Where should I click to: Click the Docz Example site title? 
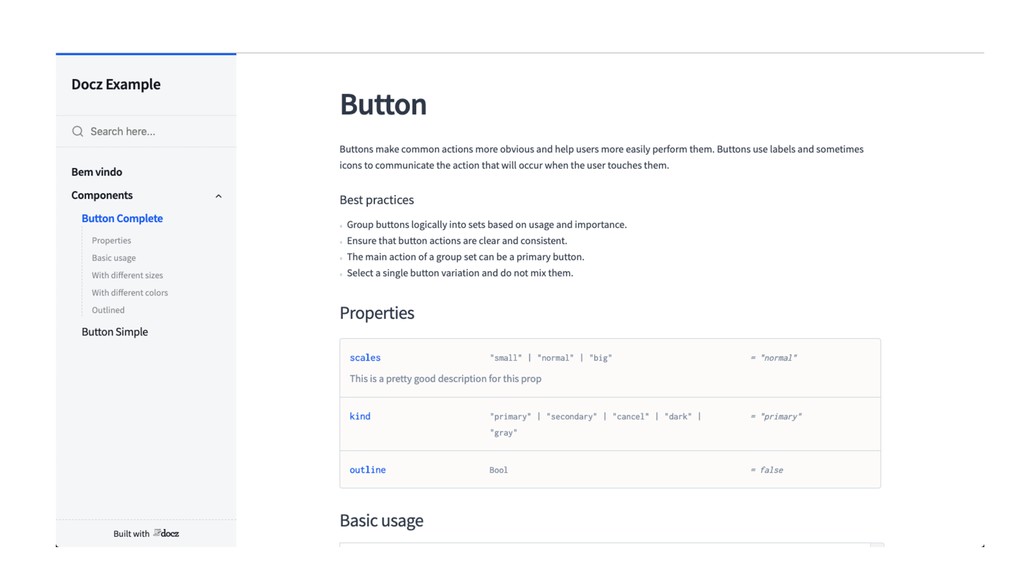(116, 84)
